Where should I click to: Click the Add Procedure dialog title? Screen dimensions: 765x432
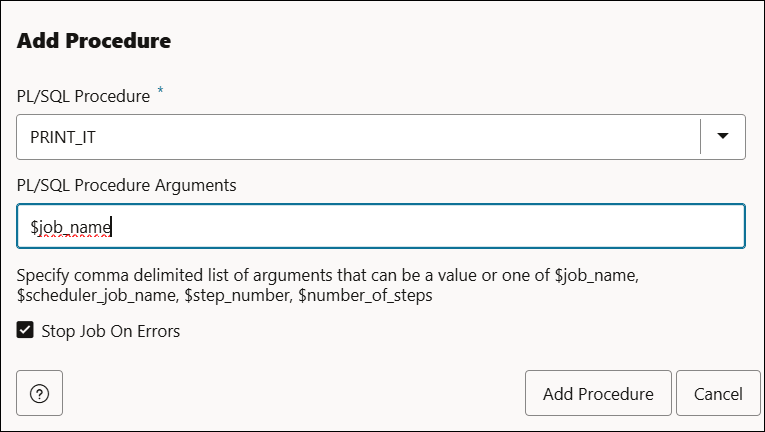click(x=94, y=41)
